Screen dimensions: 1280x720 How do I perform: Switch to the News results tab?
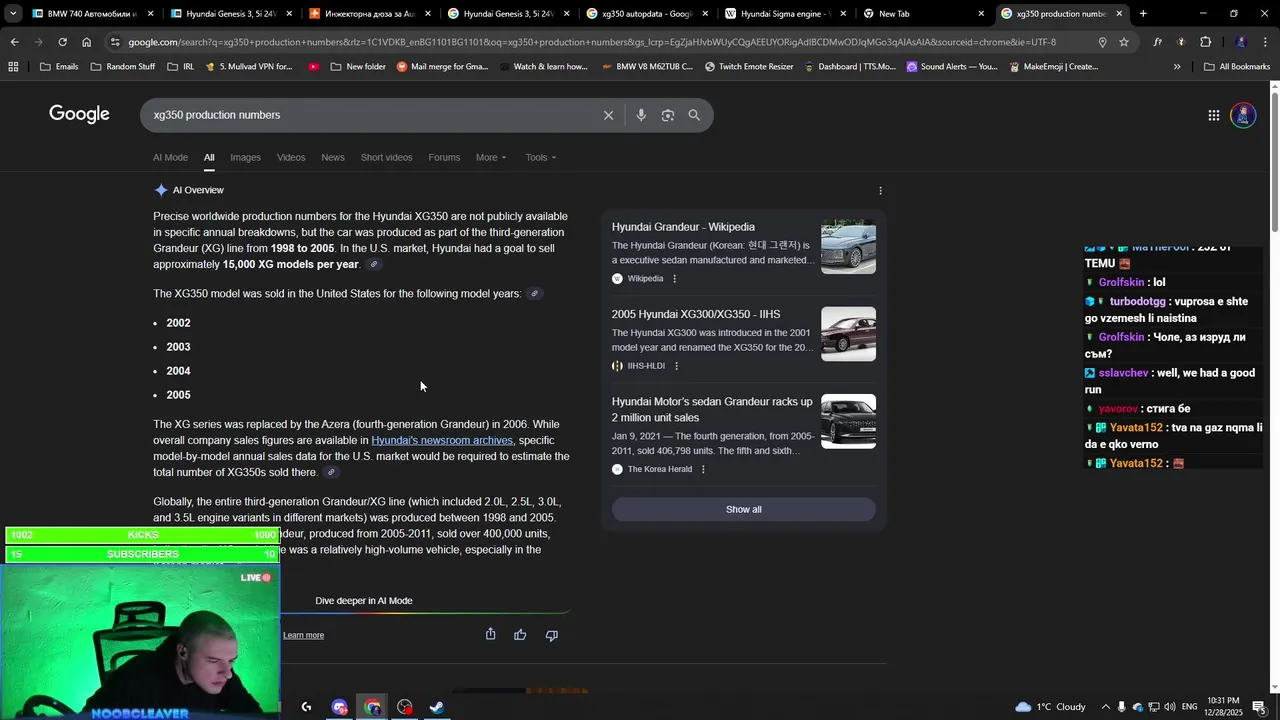[333, 157]
